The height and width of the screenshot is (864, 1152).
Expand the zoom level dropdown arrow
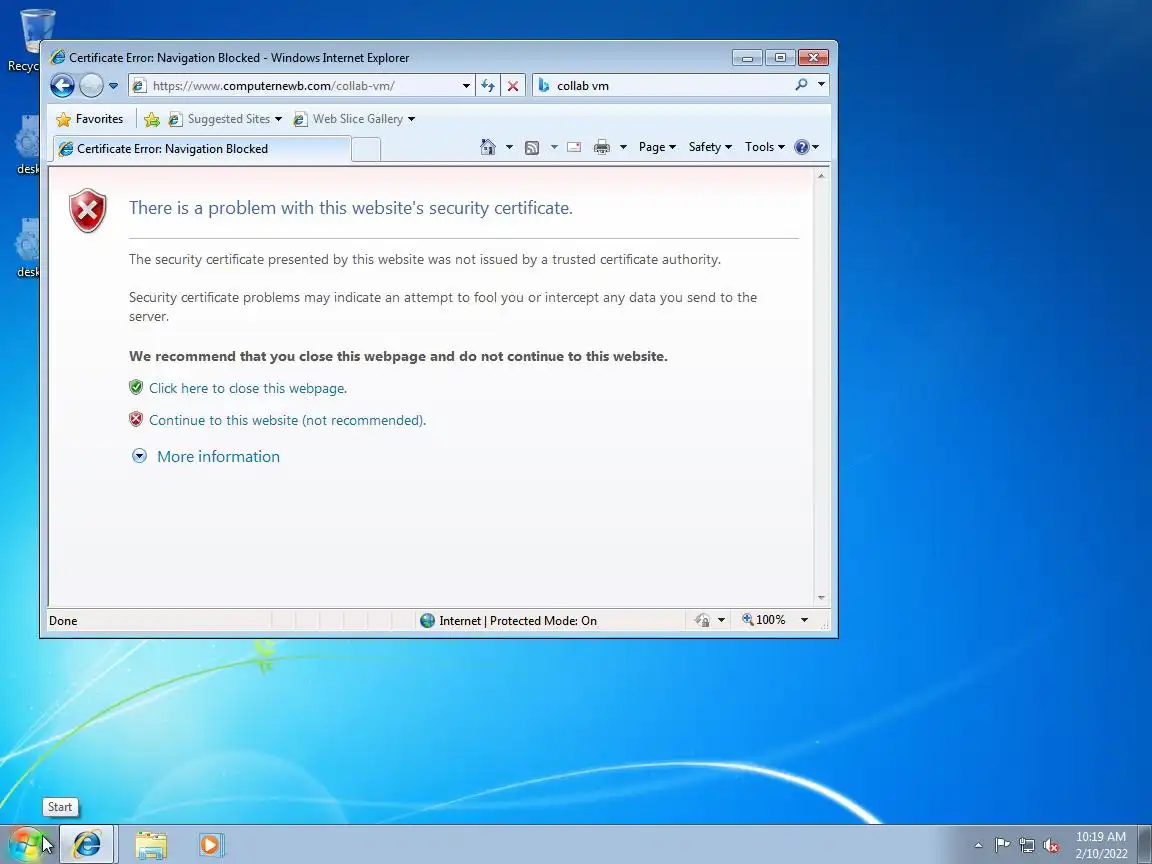point(804,620)
